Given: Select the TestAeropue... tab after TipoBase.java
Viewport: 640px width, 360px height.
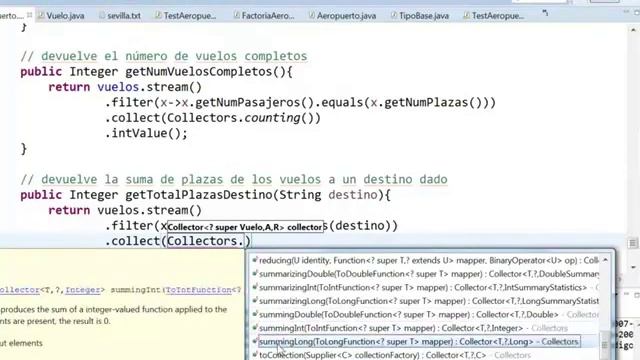Looking at the screenshot, I should point(493,16).
